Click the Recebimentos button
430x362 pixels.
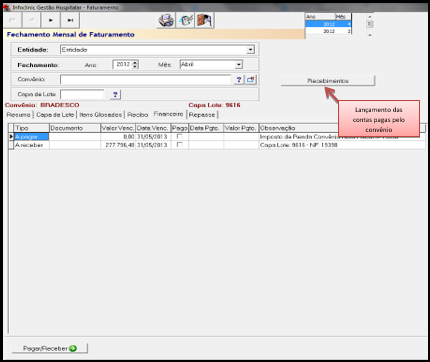pyautogui.click(x=328, y=81)
